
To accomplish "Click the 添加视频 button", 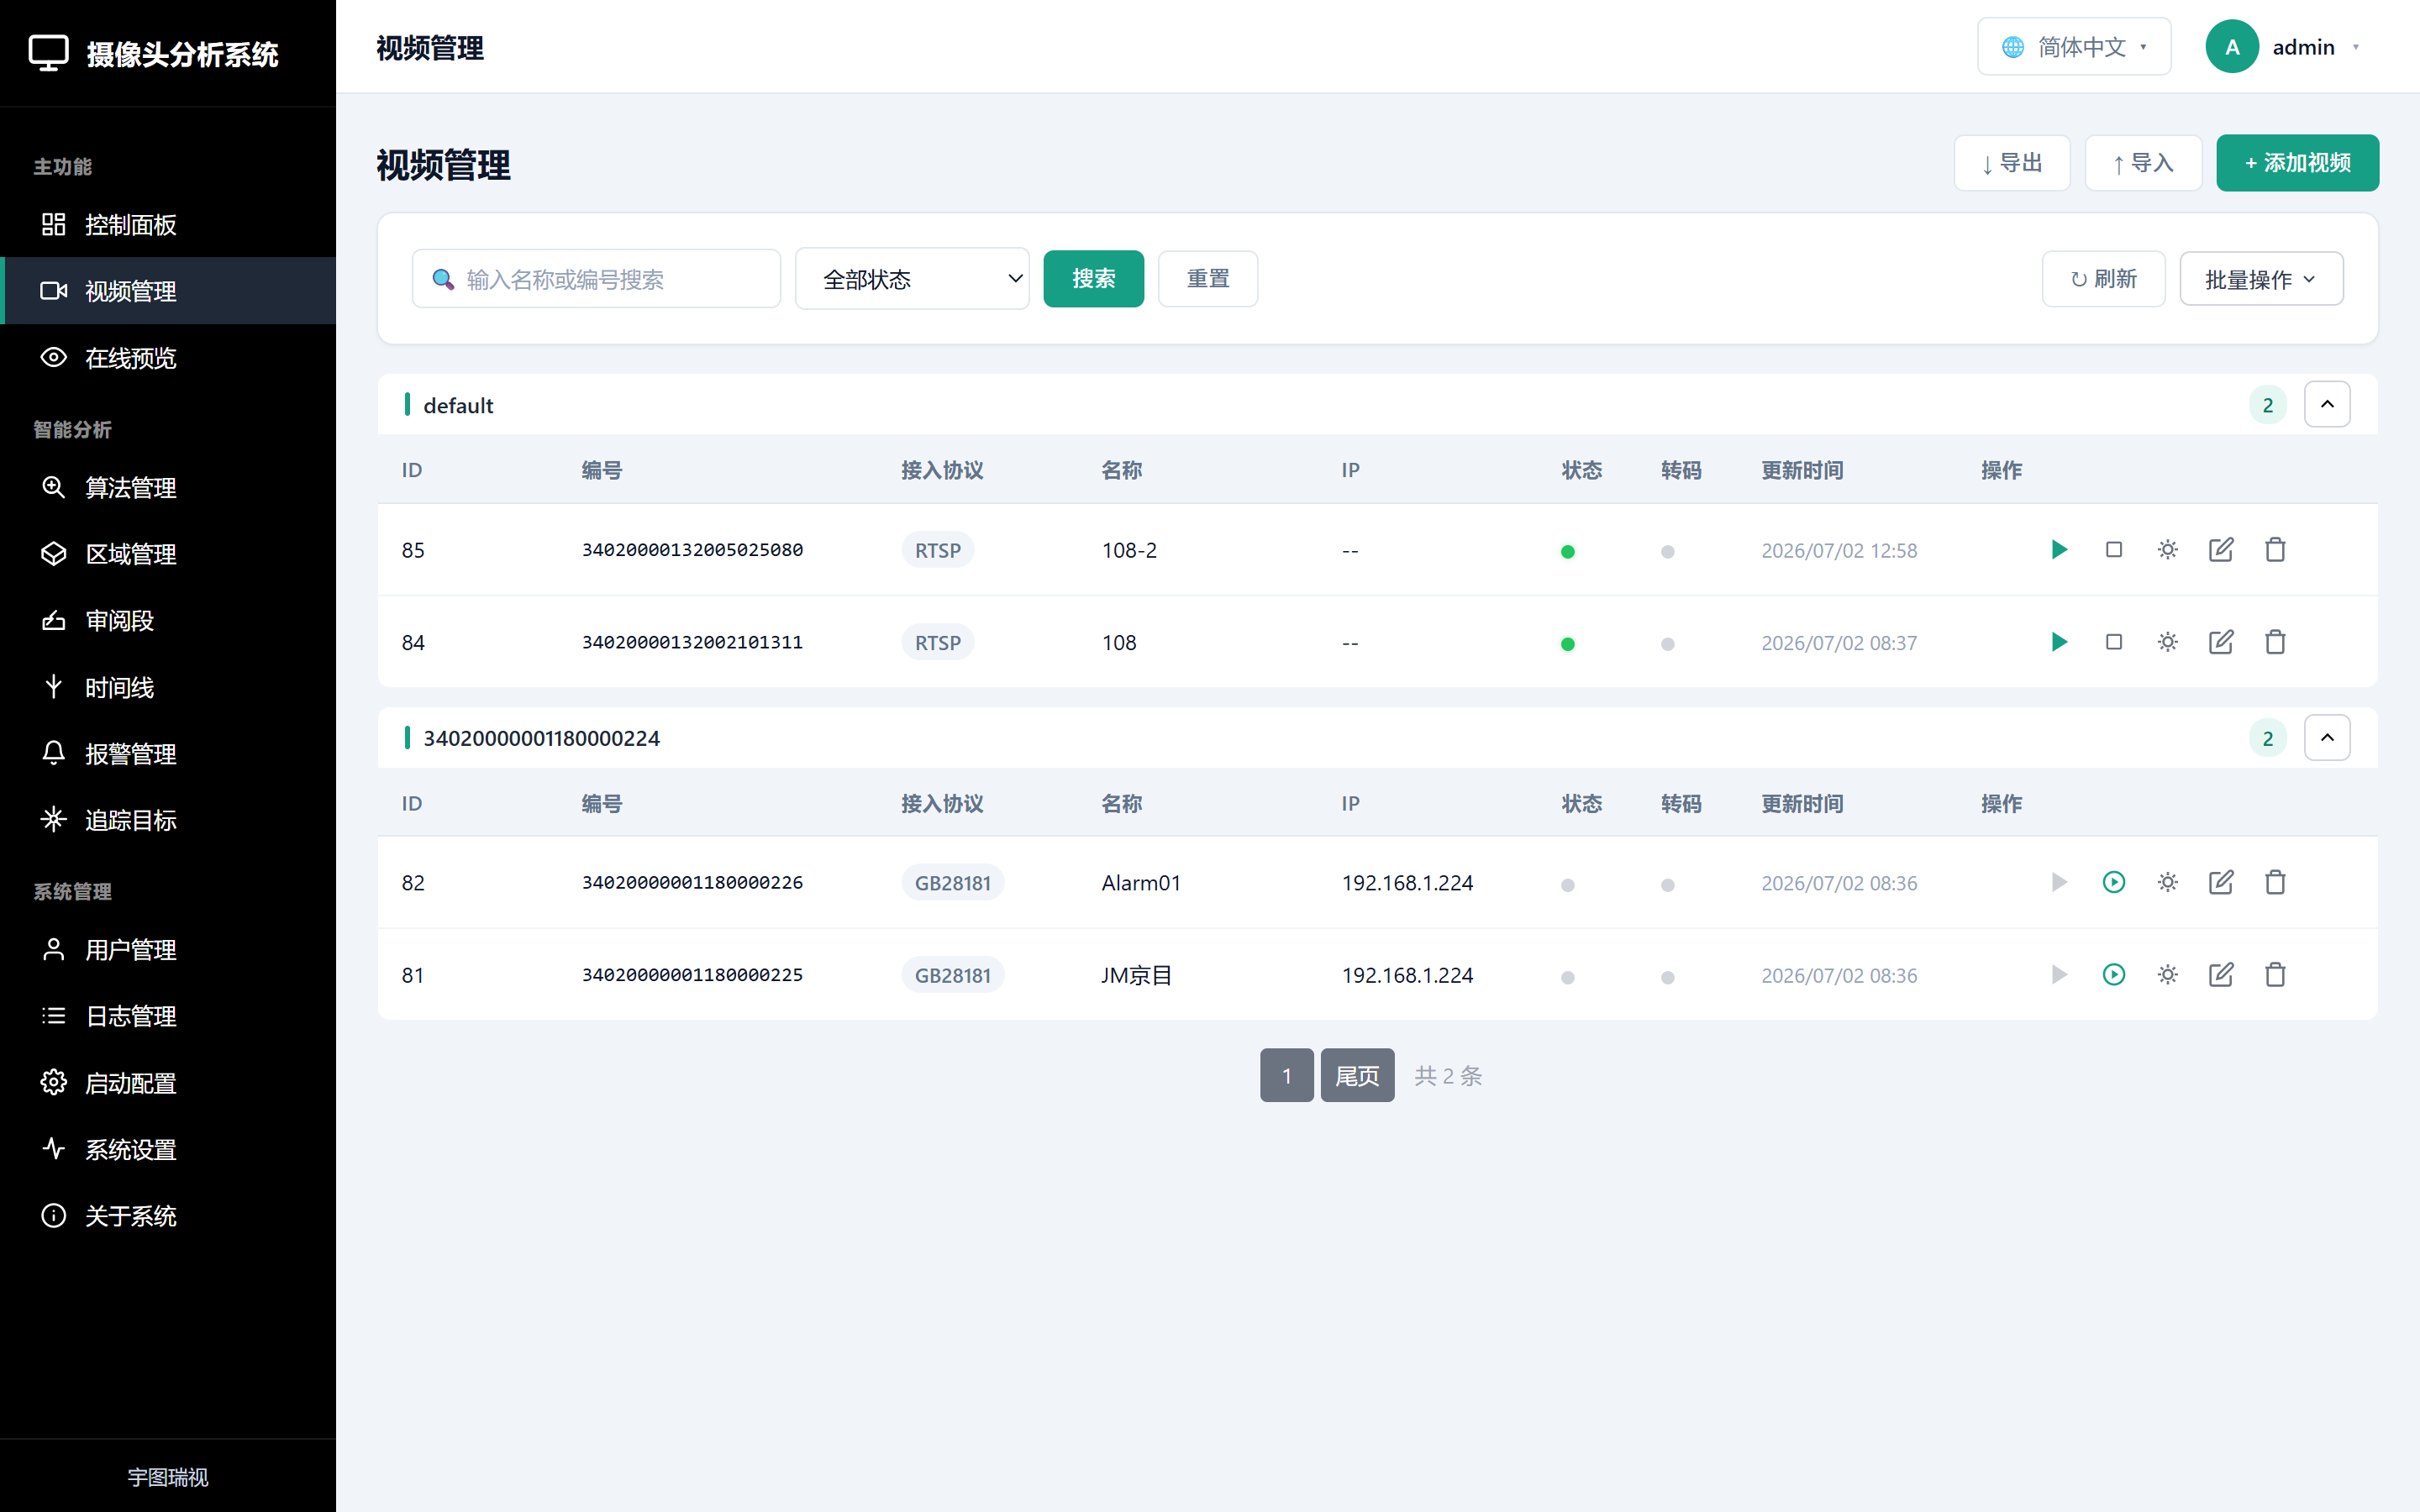I will tap(2297, 163).
